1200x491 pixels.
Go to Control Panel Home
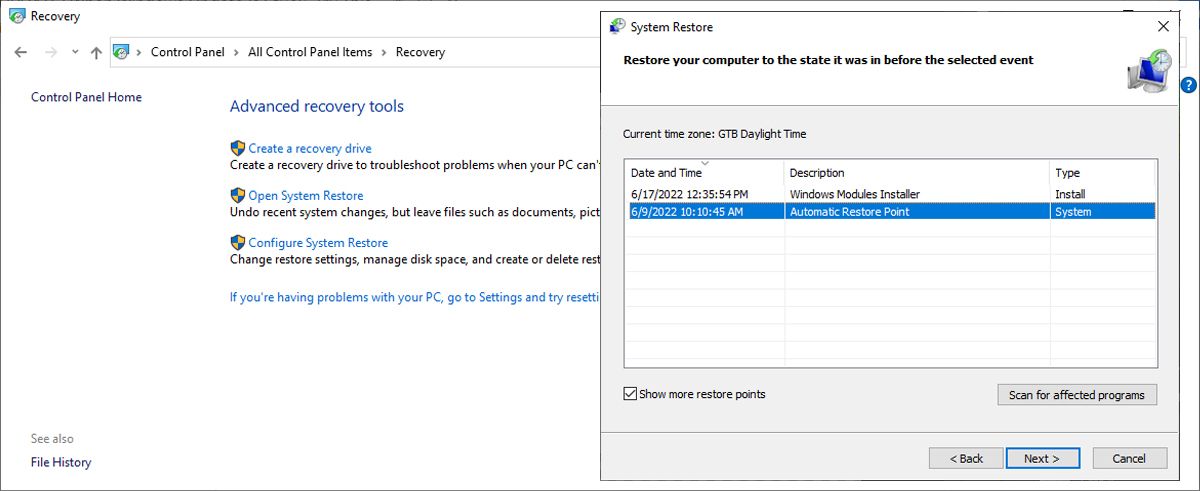tap(86, 97)
